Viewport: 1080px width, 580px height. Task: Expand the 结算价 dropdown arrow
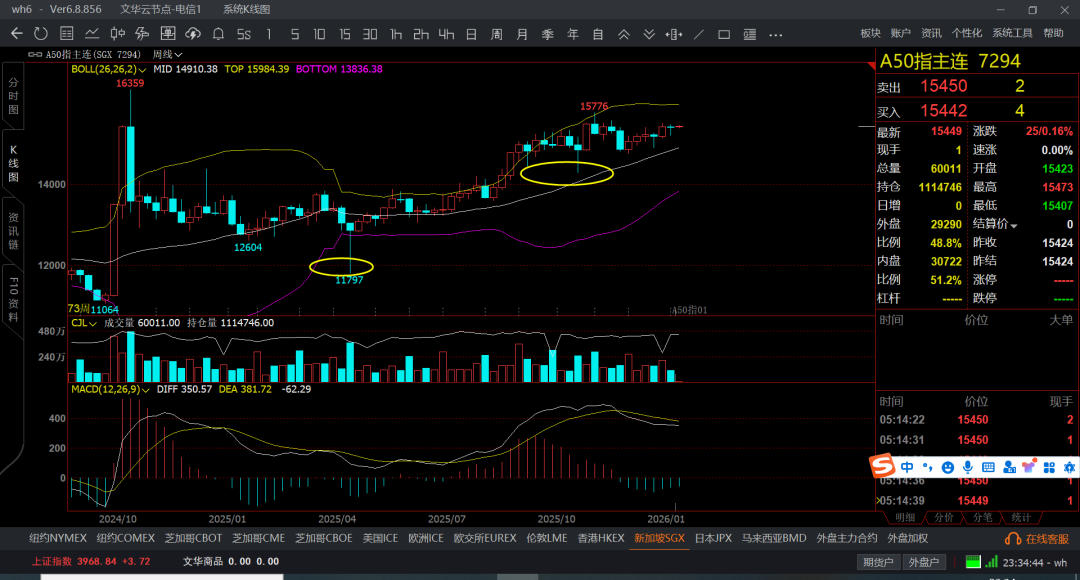[1014, 225]
